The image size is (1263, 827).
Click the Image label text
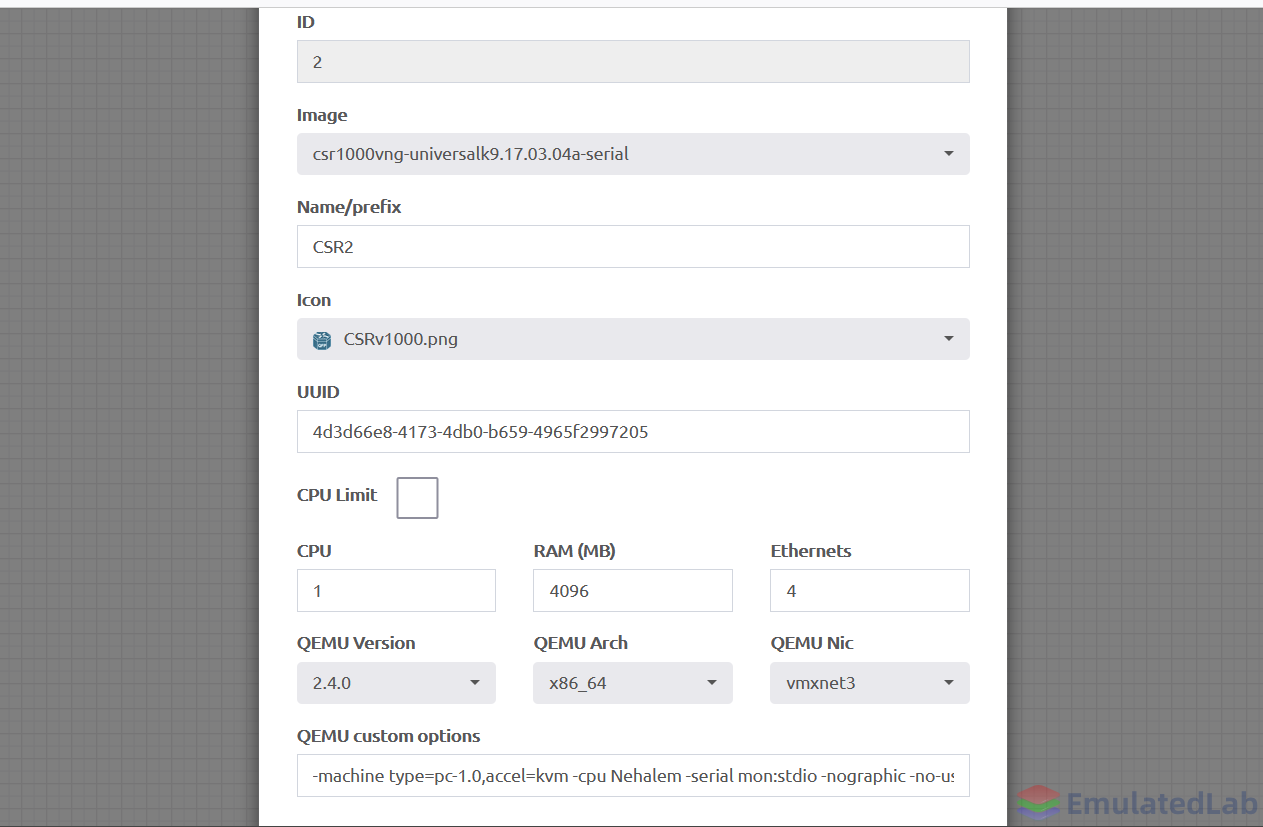point(322,115)
